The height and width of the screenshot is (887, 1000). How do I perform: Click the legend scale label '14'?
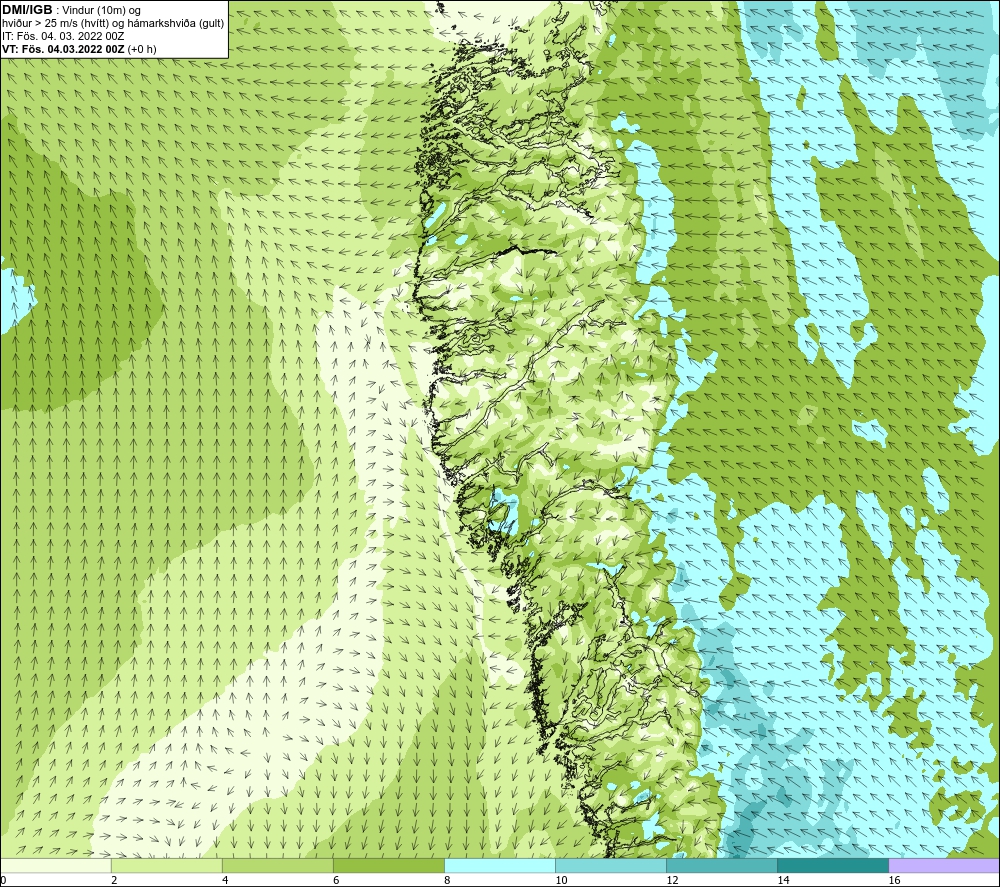click(783, 880)
